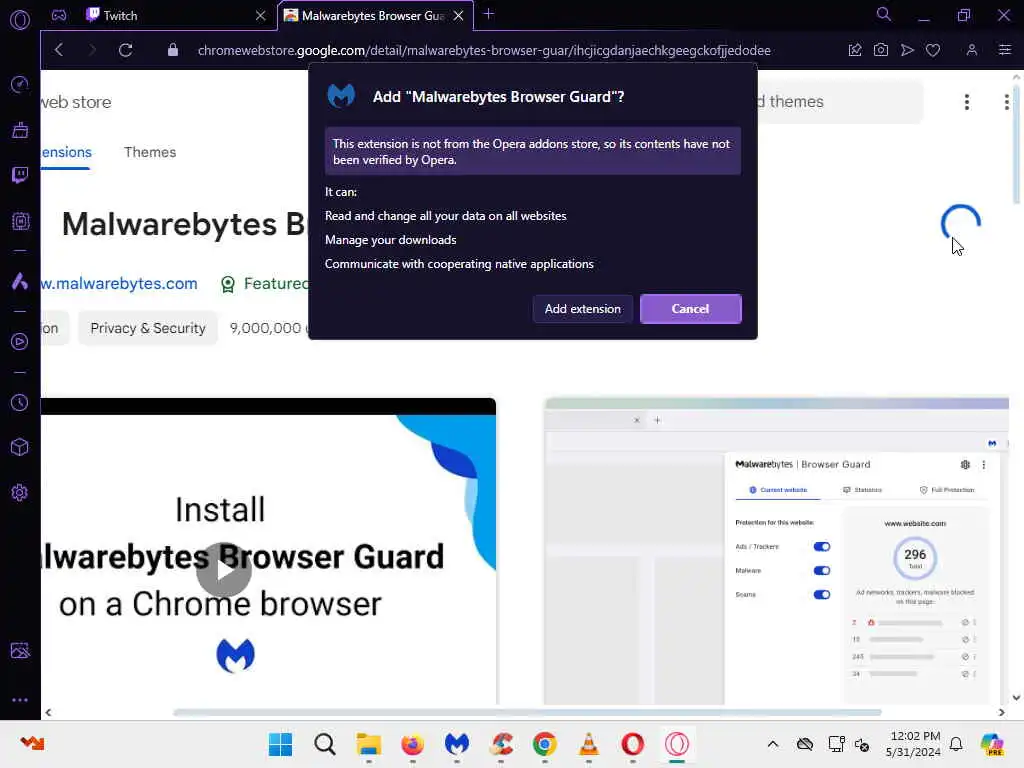Click the Add extension button
1024x768 pixels.
pos(583,309)
